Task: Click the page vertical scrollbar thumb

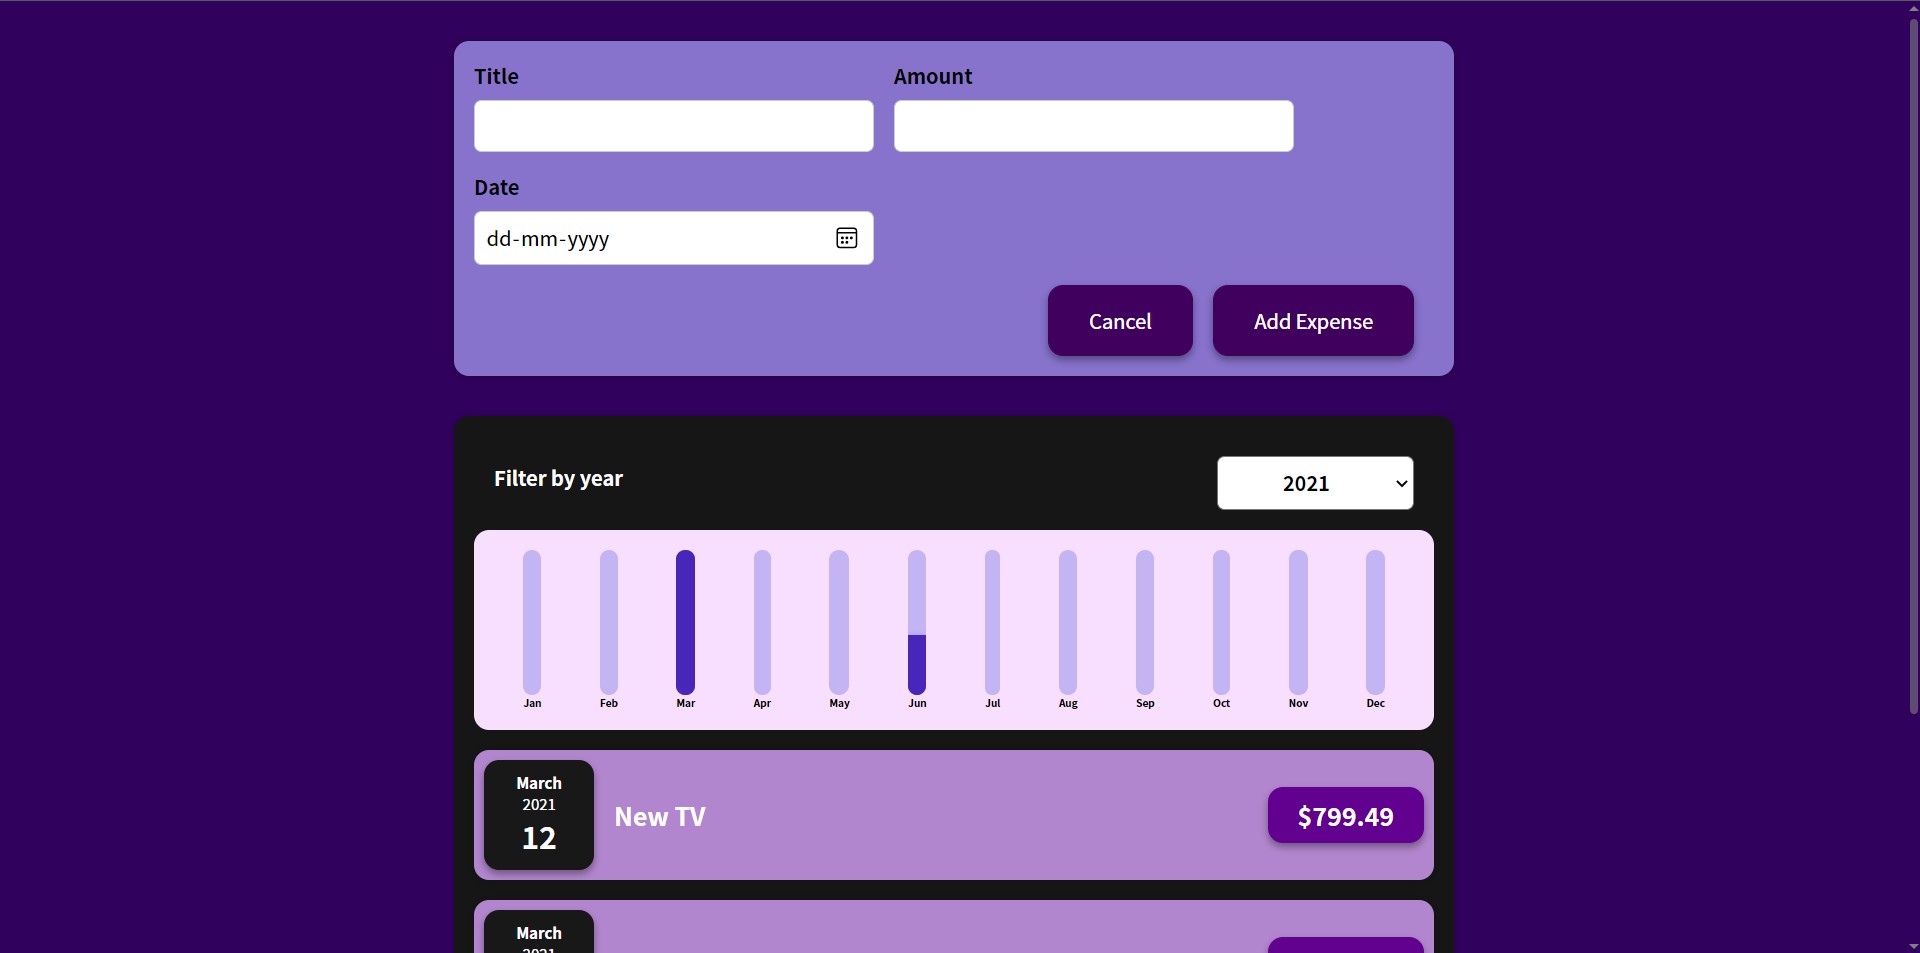Action: [x=1913, y=365]
